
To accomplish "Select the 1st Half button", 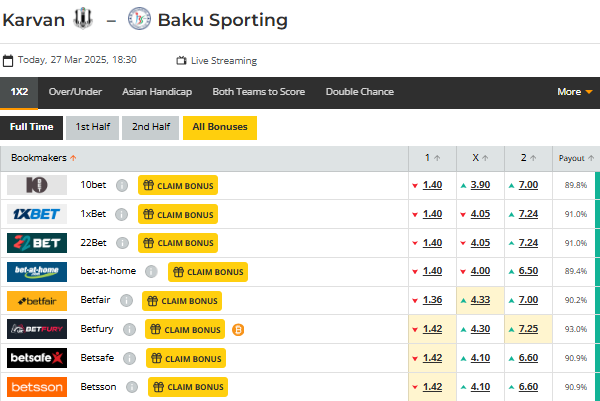I will point(93,128).
